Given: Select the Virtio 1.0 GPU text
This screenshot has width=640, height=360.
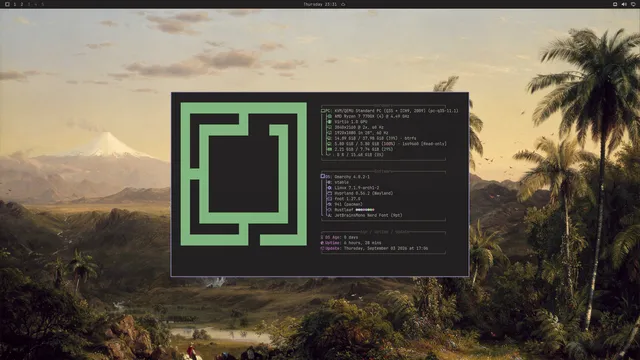Looking at the screenshot, I should click(351, 122).
